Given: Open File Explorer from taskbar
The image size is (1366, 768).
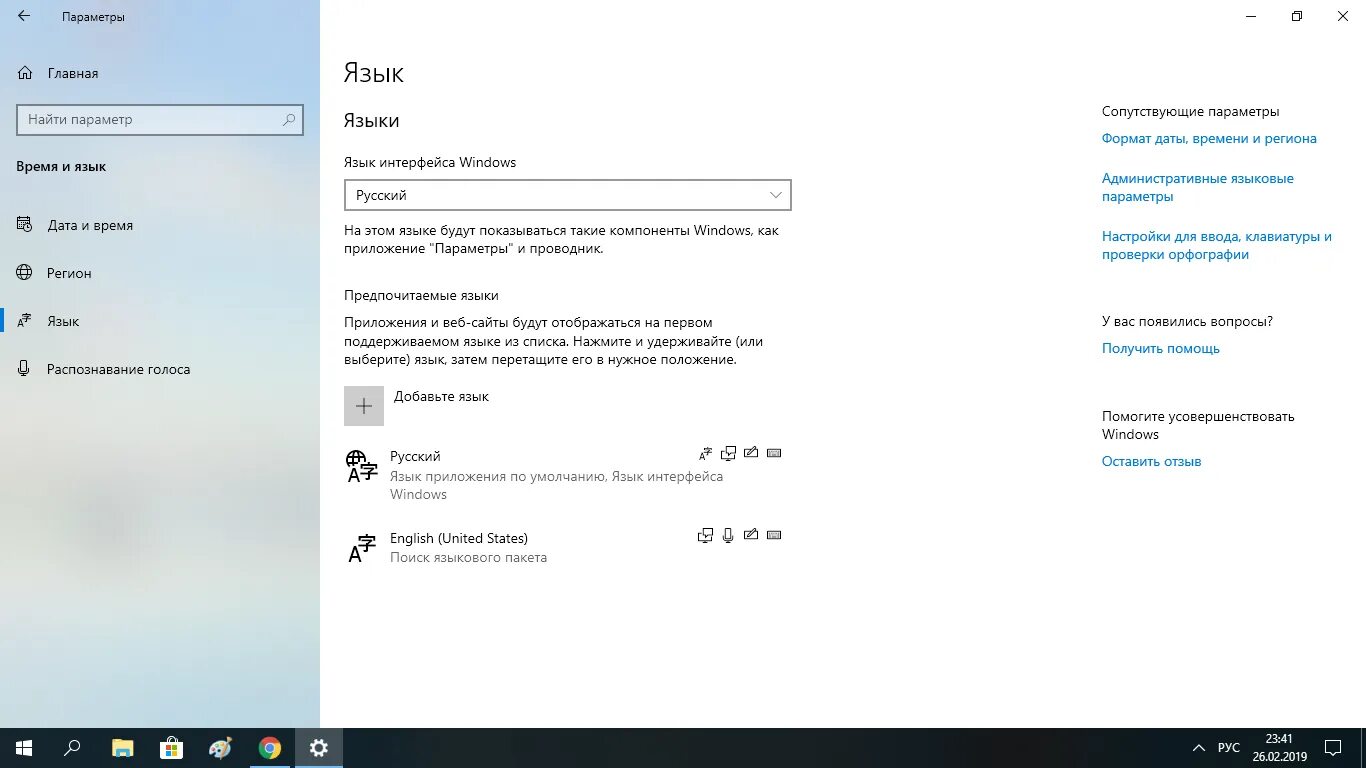Looking at the screenshot, I should pos(122,748).
